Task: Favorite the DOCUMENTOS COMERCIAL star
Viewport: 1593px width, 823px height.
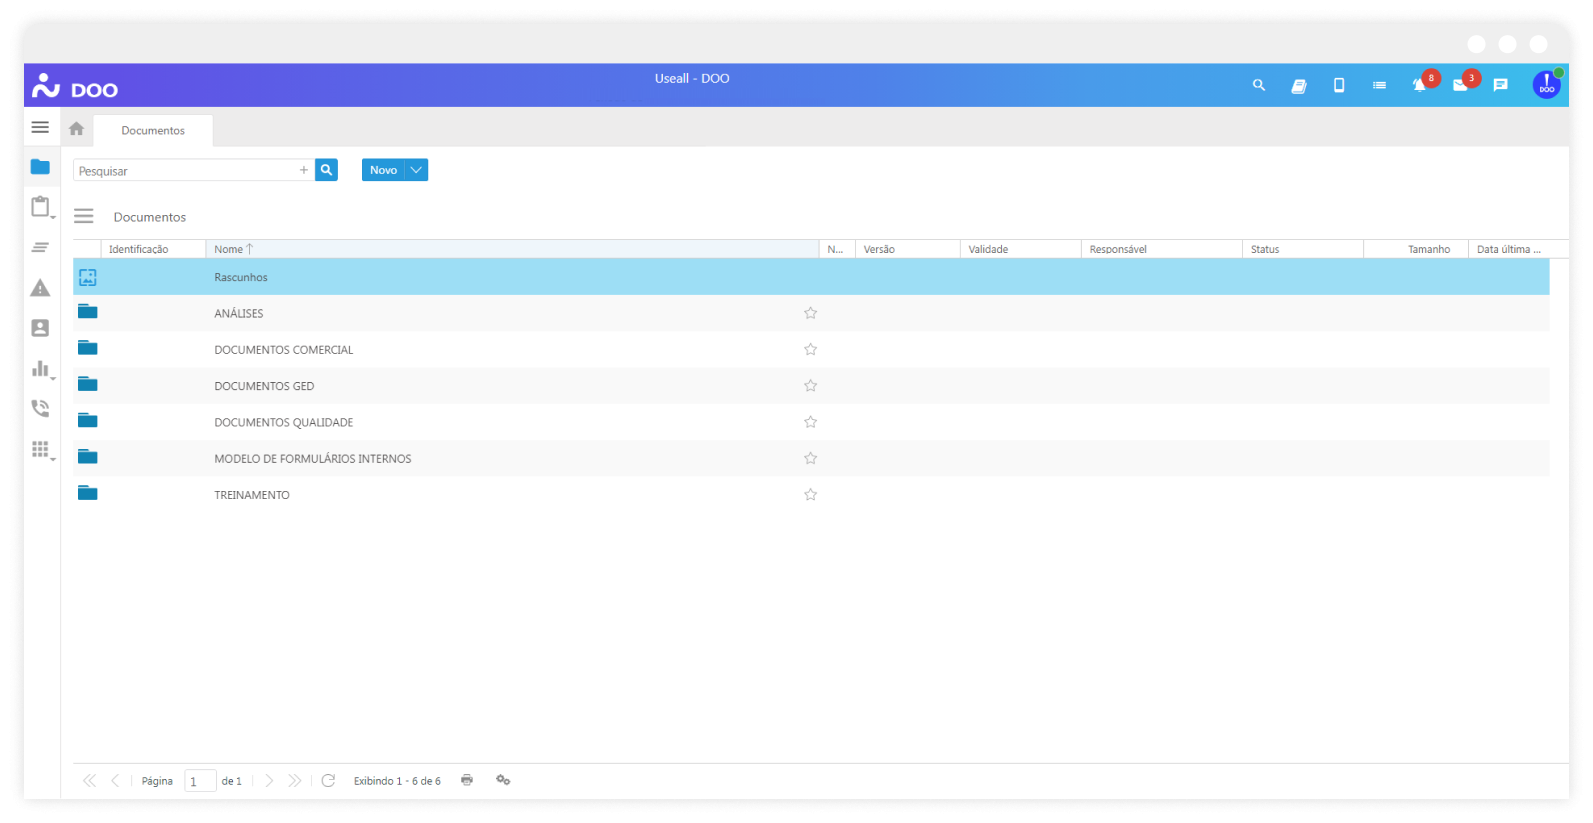Action: pyautogui.click(x=811, y=349)
